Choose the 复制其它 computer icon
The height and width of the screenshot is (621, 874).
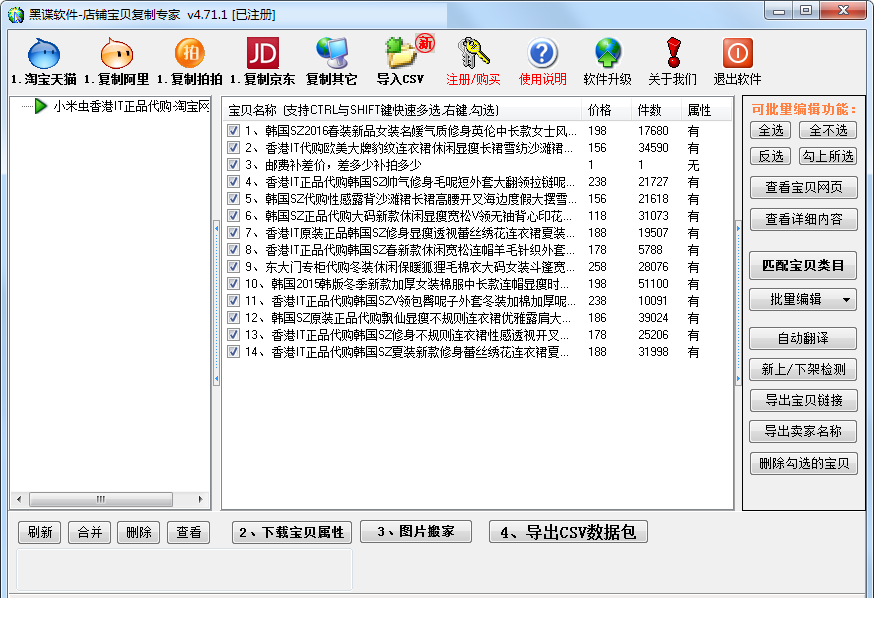(332, 54)
